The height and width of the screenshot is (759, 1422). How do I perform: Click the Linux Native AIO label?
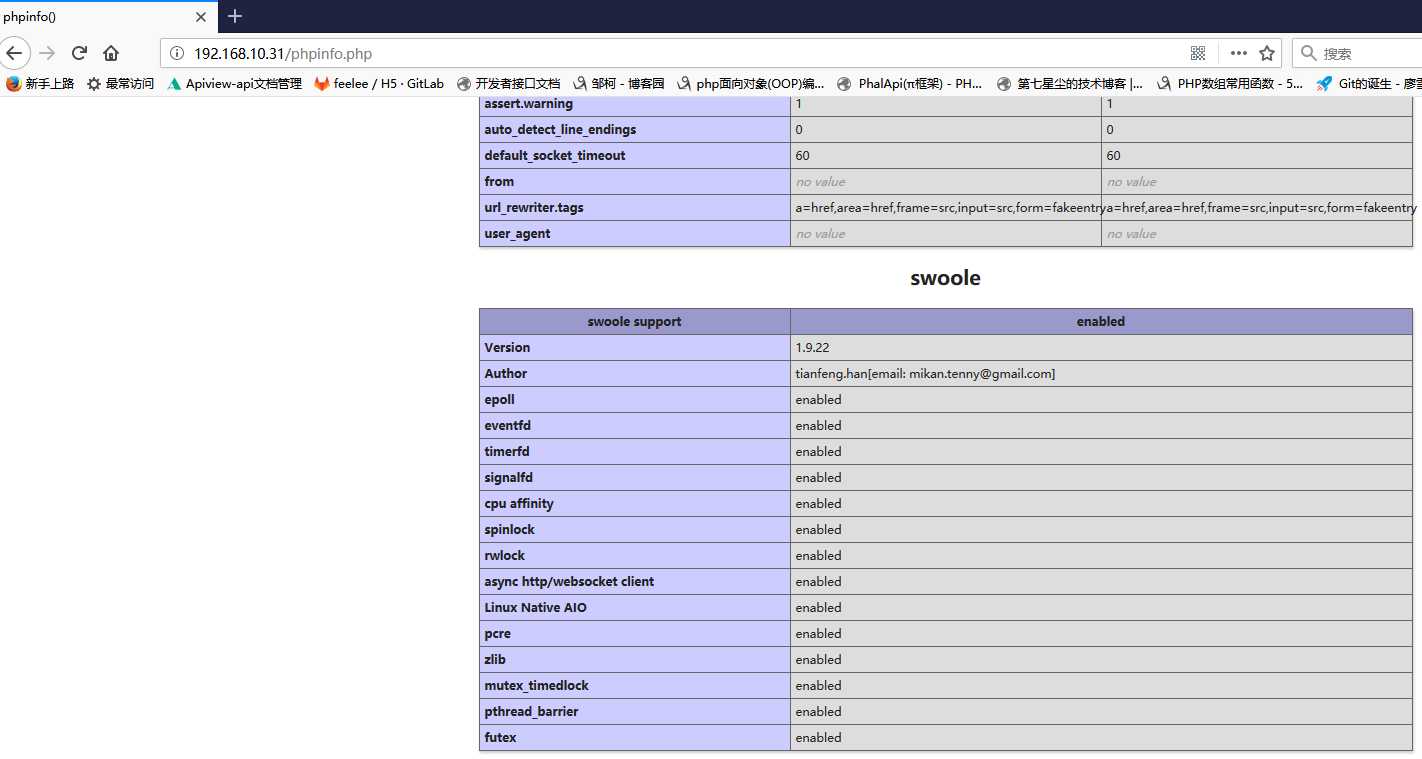[x=535, y=607]
